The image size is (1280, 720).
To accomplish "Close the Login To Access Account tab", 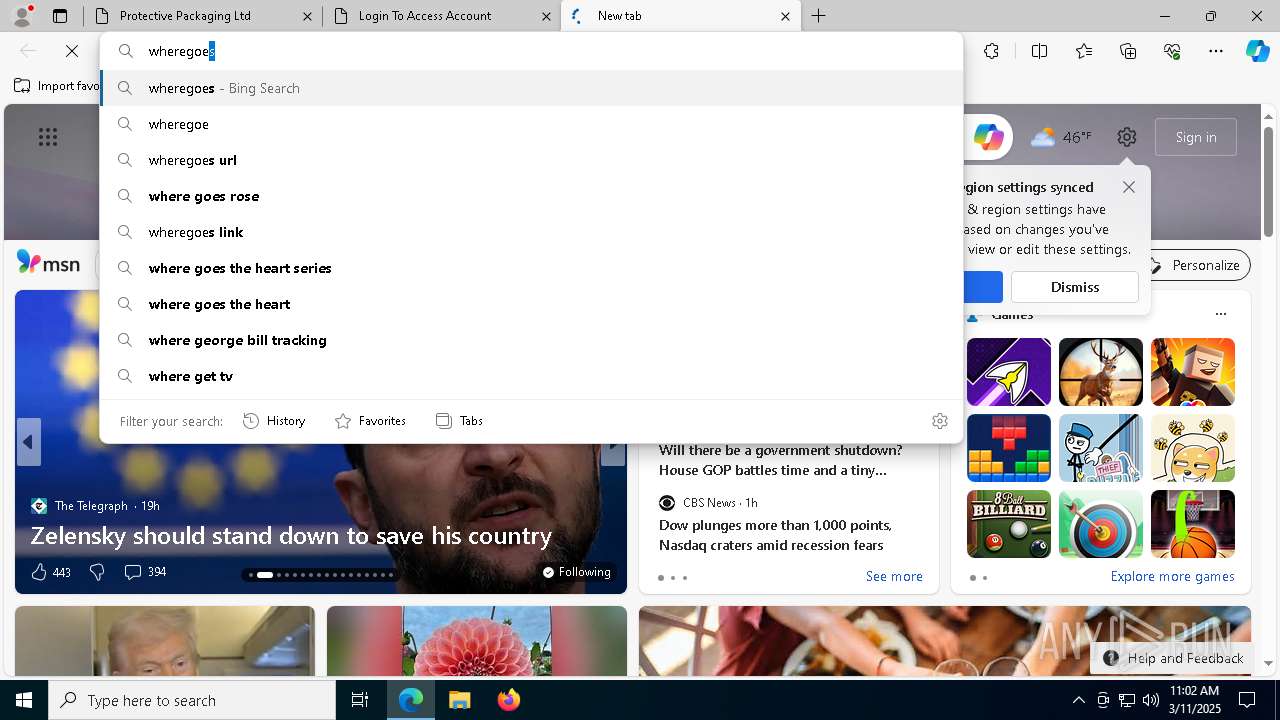I will 546,16.
